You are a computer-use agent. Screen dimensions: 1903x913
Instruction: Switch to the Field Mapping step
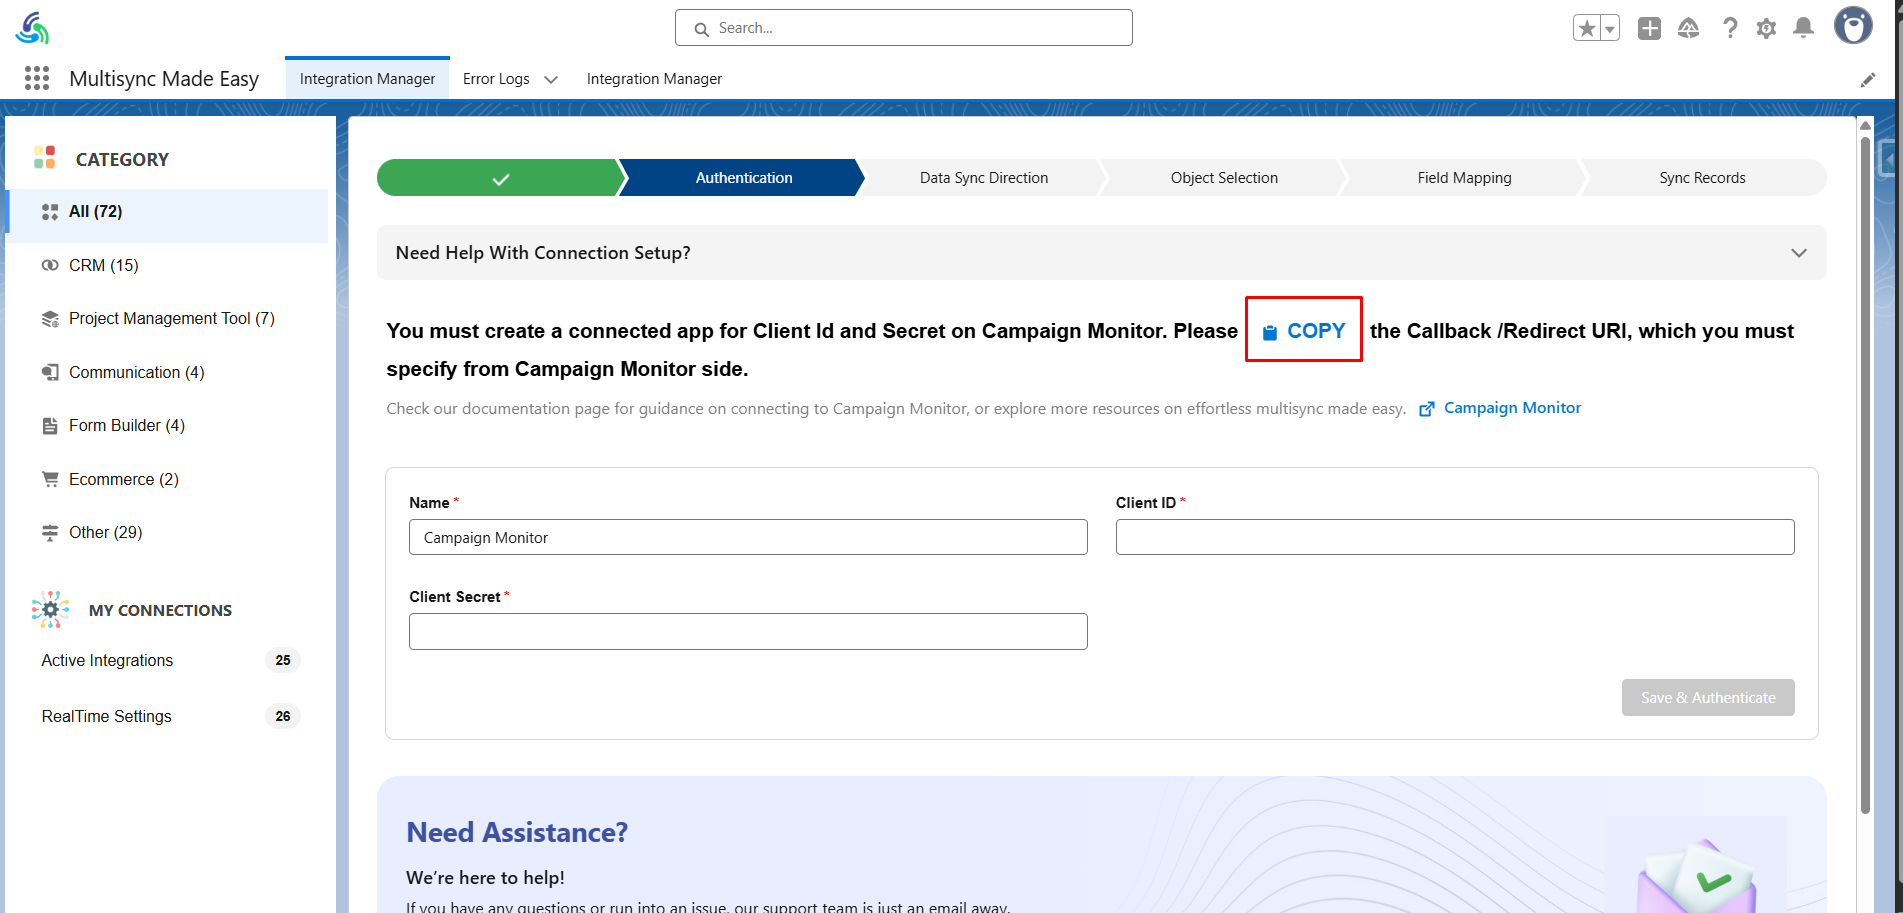[x=1463, y=178]
